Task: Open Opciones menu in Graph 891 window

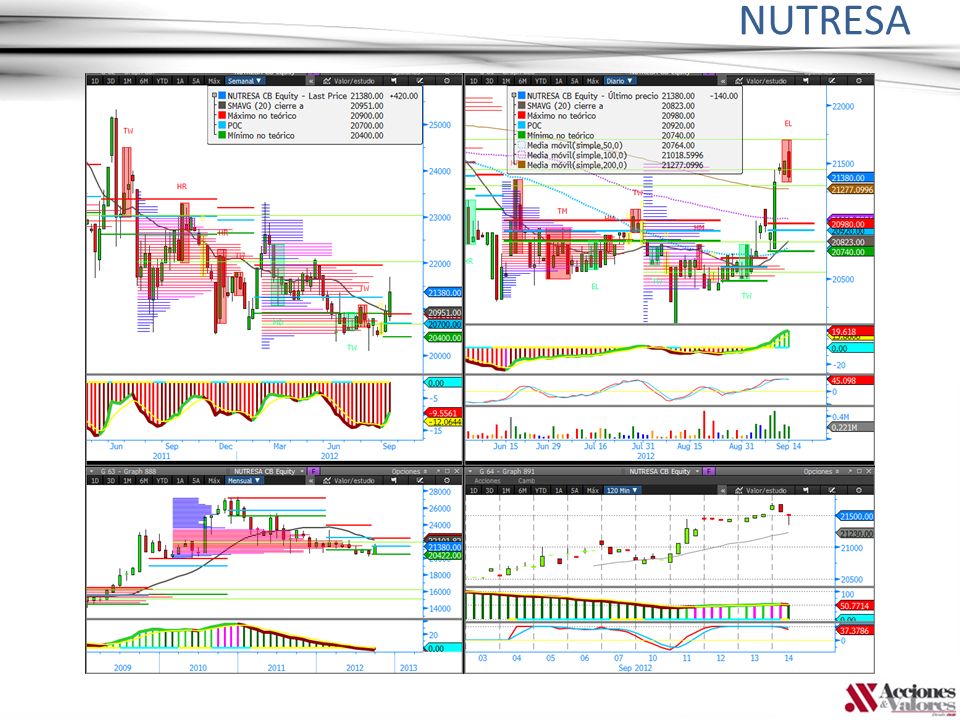Action: coord(821,471)
